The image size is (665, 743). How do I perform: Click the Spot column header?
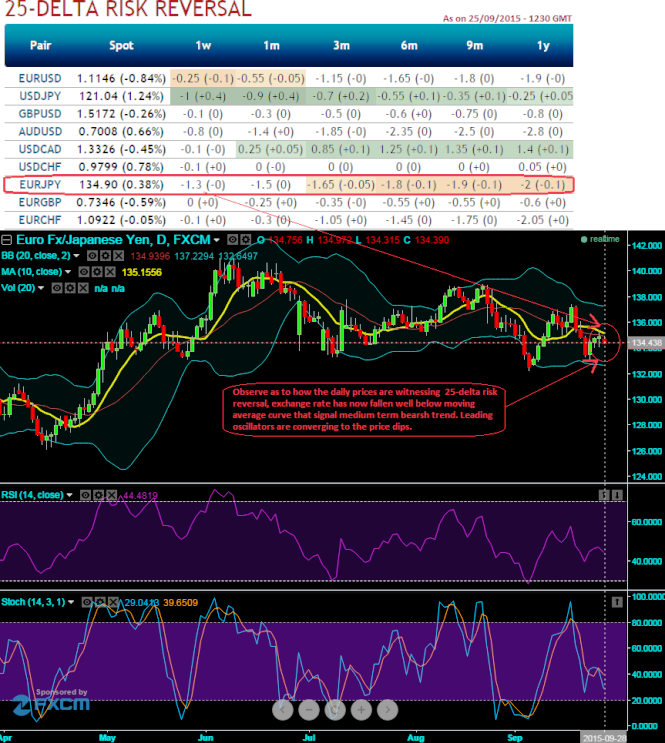coord(121,45)
